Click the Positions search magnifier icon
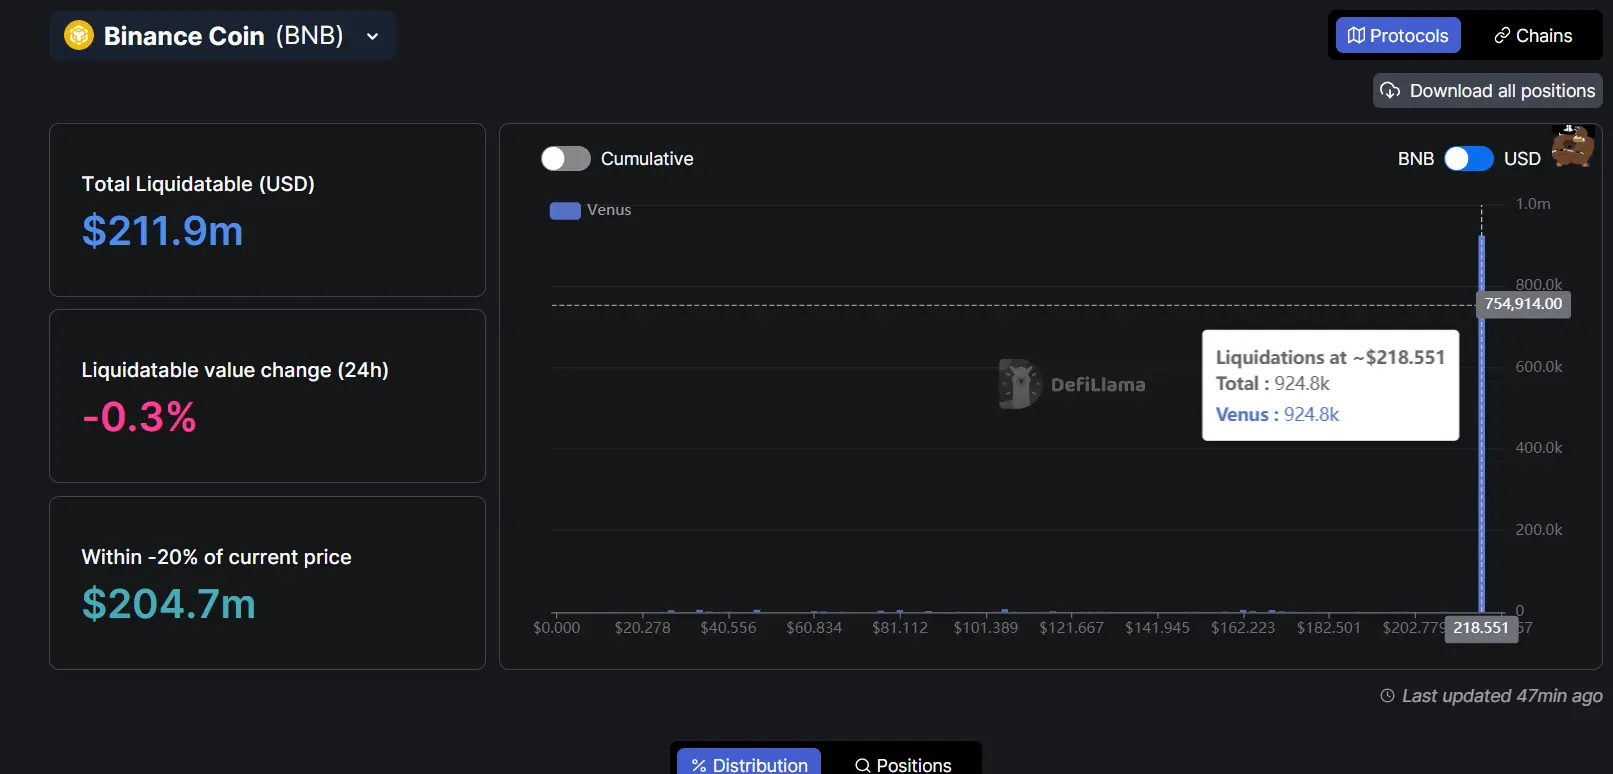The width and height of the screenshot is (1613, 774). coord(862,766)
